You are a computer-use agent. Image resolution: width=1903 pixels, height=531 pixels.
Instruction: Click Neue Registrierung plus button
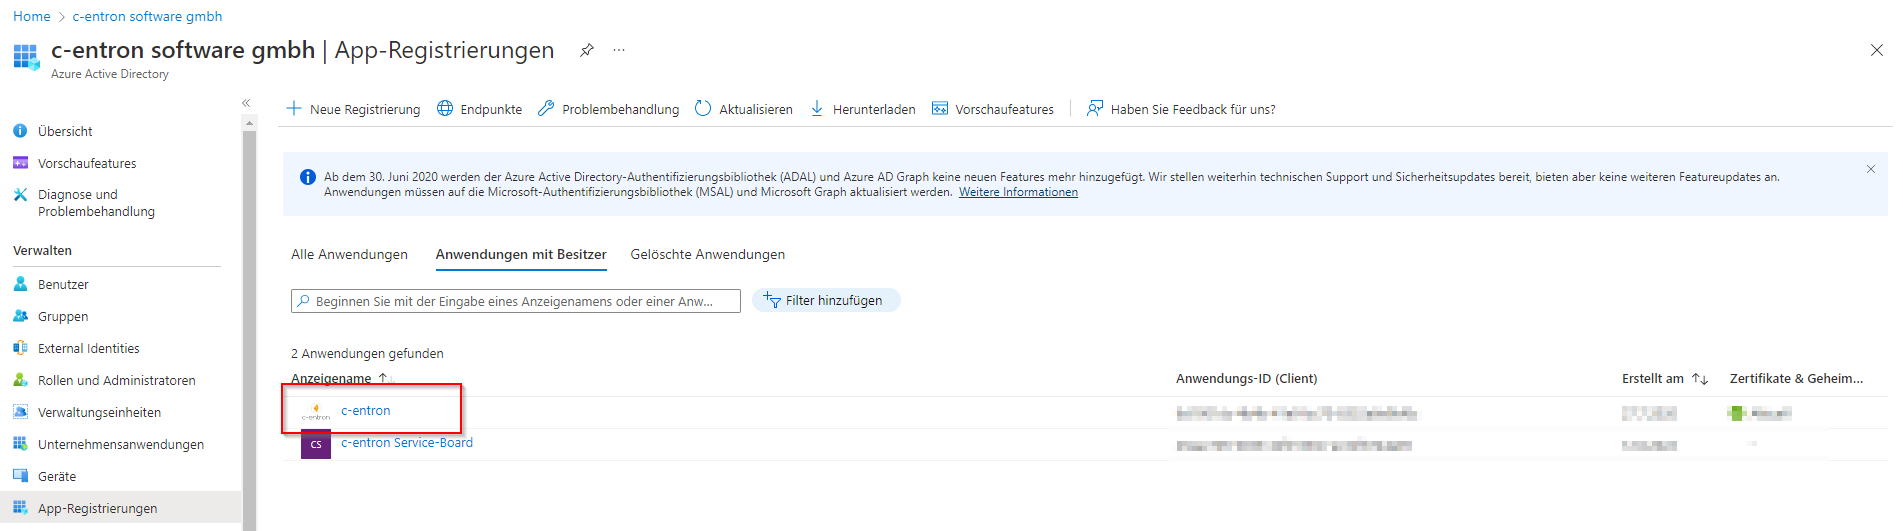[353, 109]
